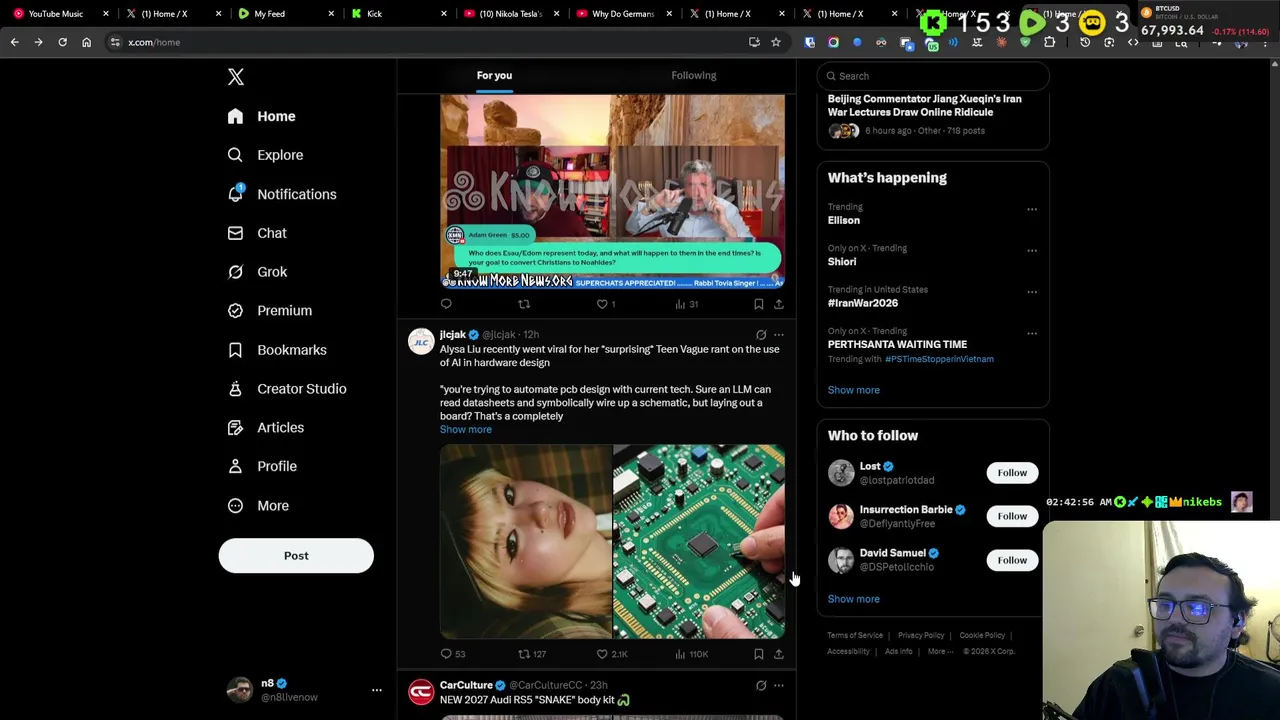Viewport: 1280px width, 720px height.
Task: Repost the jlcjak post with 127 reposts
Action: pyautogui.click(x=531, y=654)
